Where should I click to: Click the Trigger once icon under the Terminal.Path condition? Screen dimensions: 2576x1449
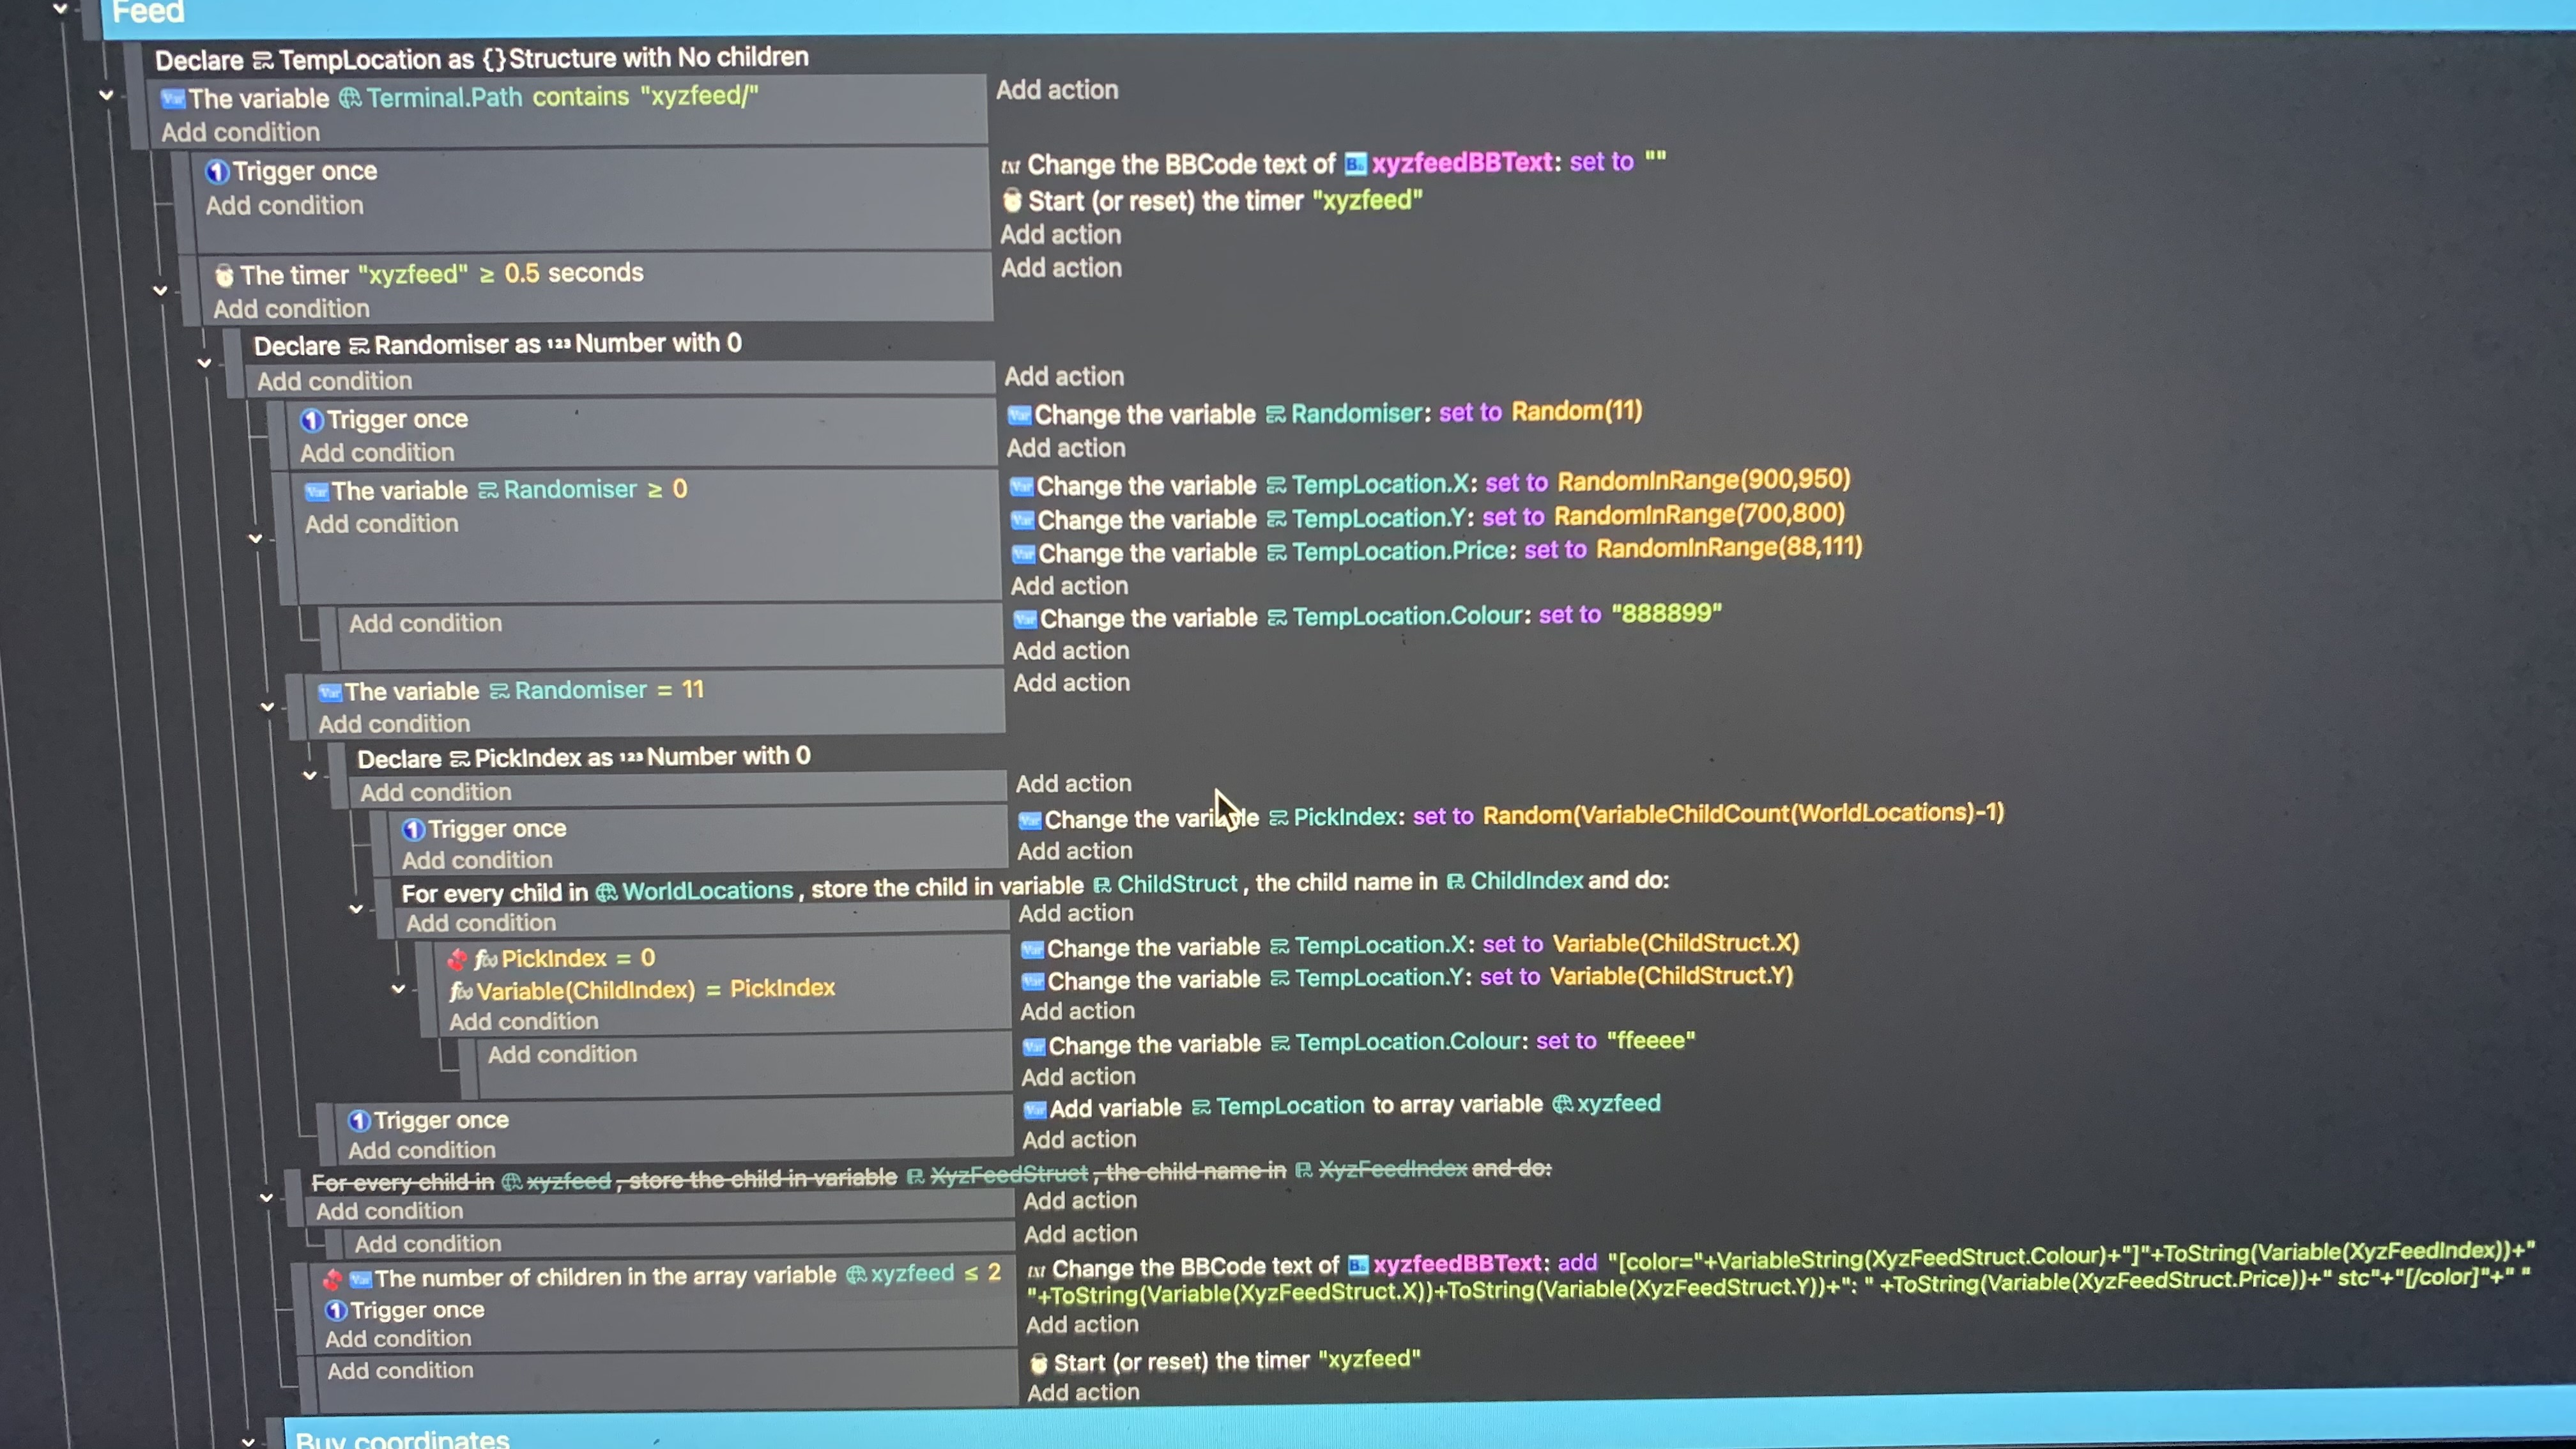[217, 172]
